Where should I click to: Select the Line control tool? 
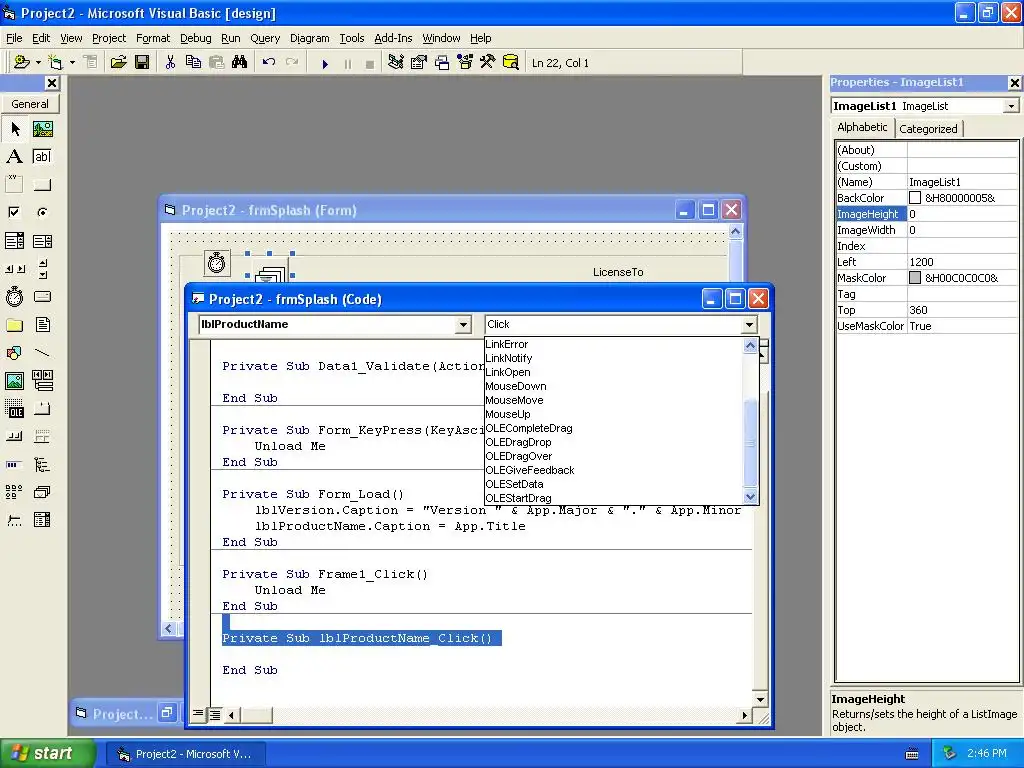coord(42,353)
